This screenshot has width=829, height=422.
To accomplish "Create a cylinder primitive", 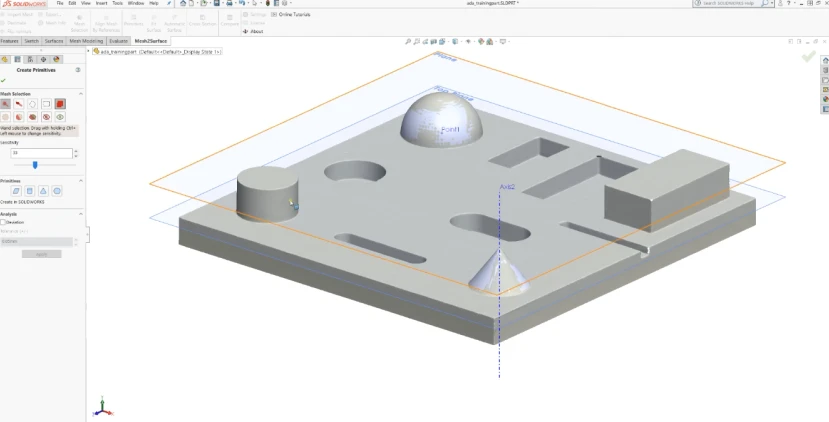I will (x=30, y=191).
